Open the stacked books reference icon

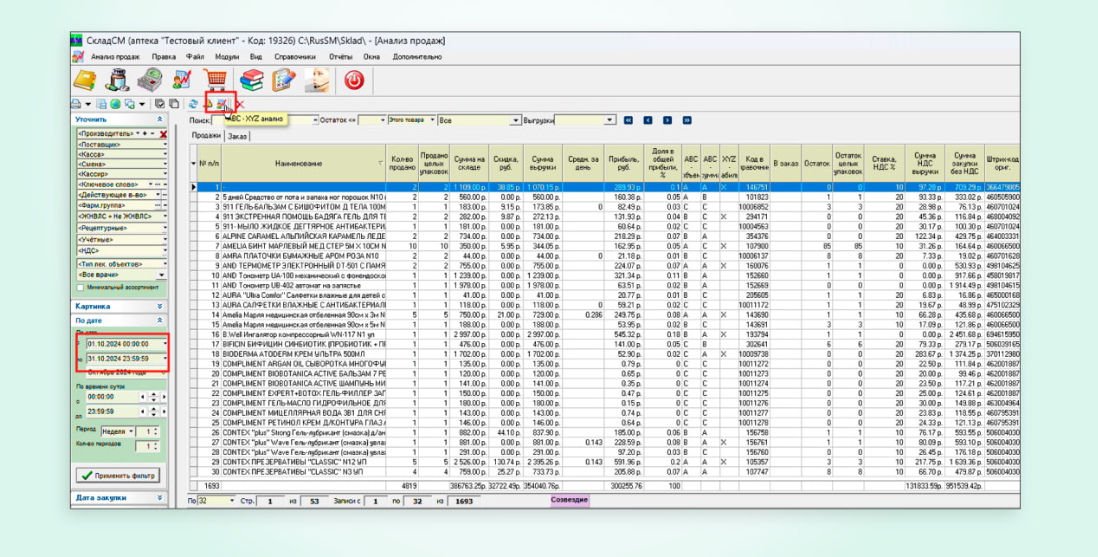(x=251, y=80)
